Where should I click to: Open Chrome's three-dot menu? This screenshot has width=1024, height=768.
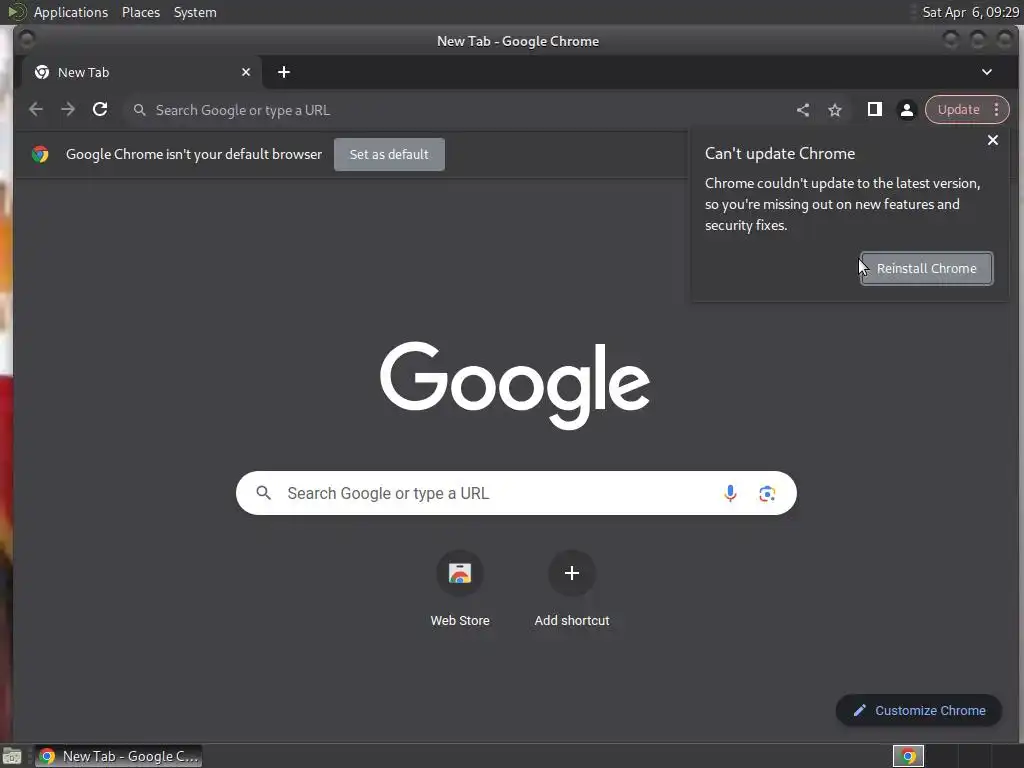(x=997, y=110)
